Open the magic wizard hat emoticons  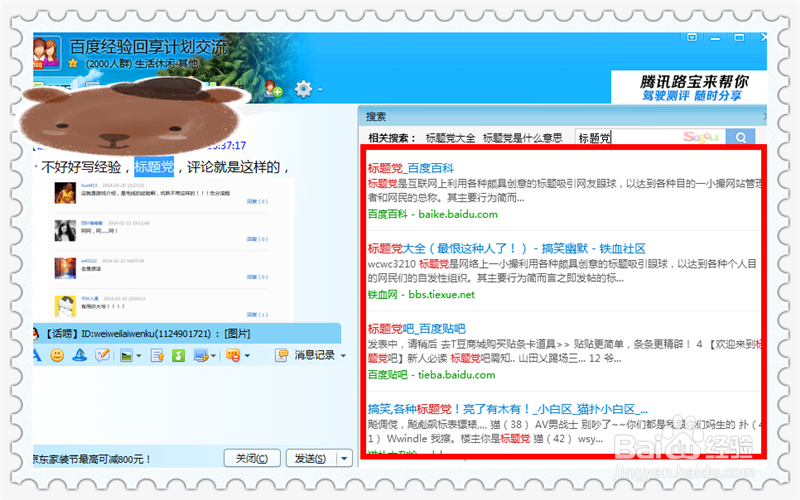click(80, 355)
